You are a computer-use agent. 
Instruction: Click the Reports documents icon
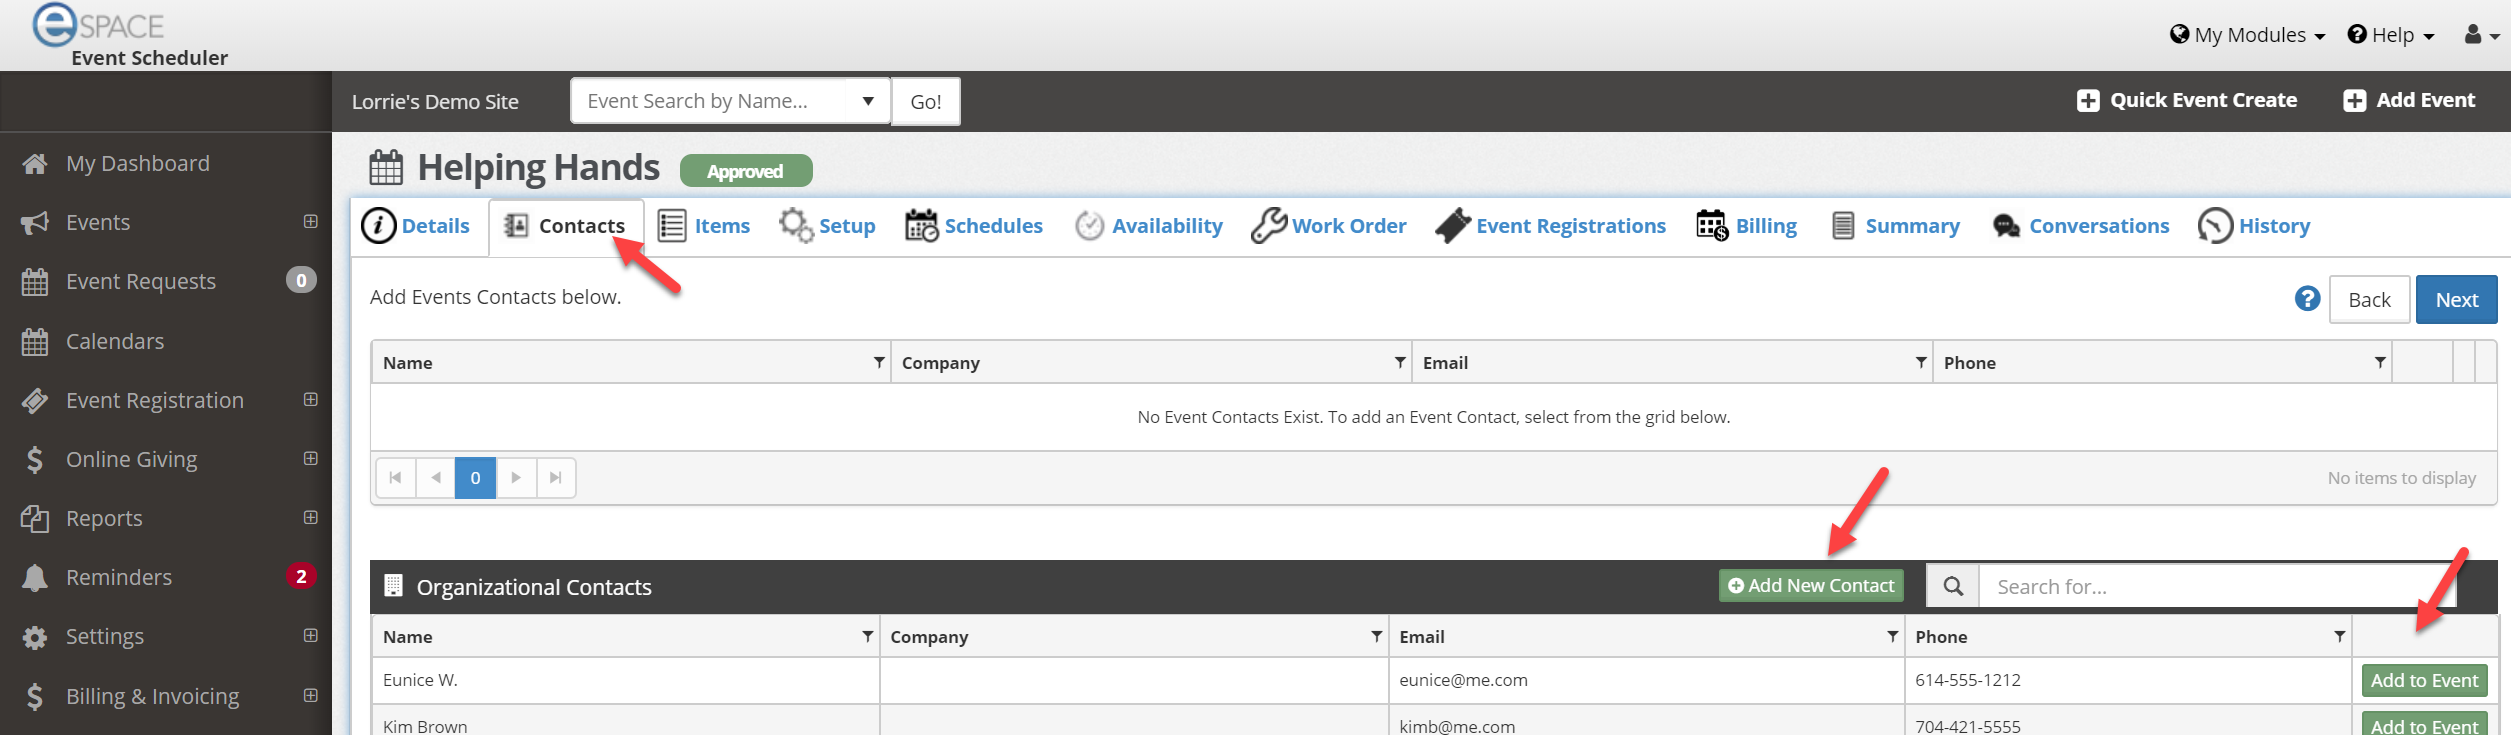(35, 519)
